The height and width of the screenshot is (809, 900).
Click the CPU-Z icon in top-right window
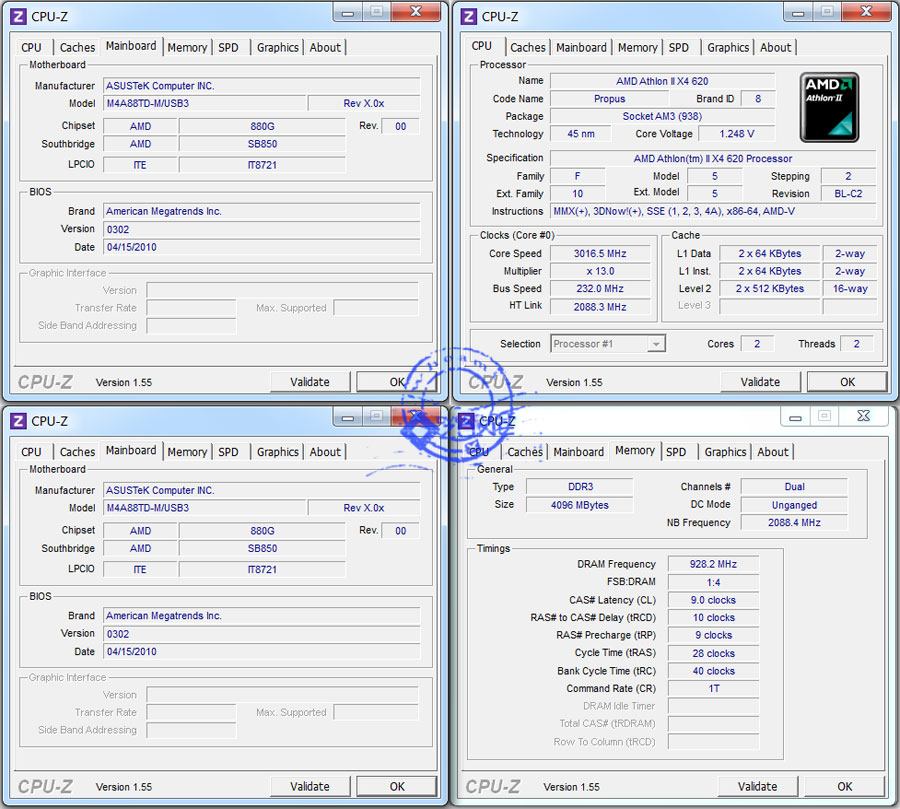click(468, 17)
